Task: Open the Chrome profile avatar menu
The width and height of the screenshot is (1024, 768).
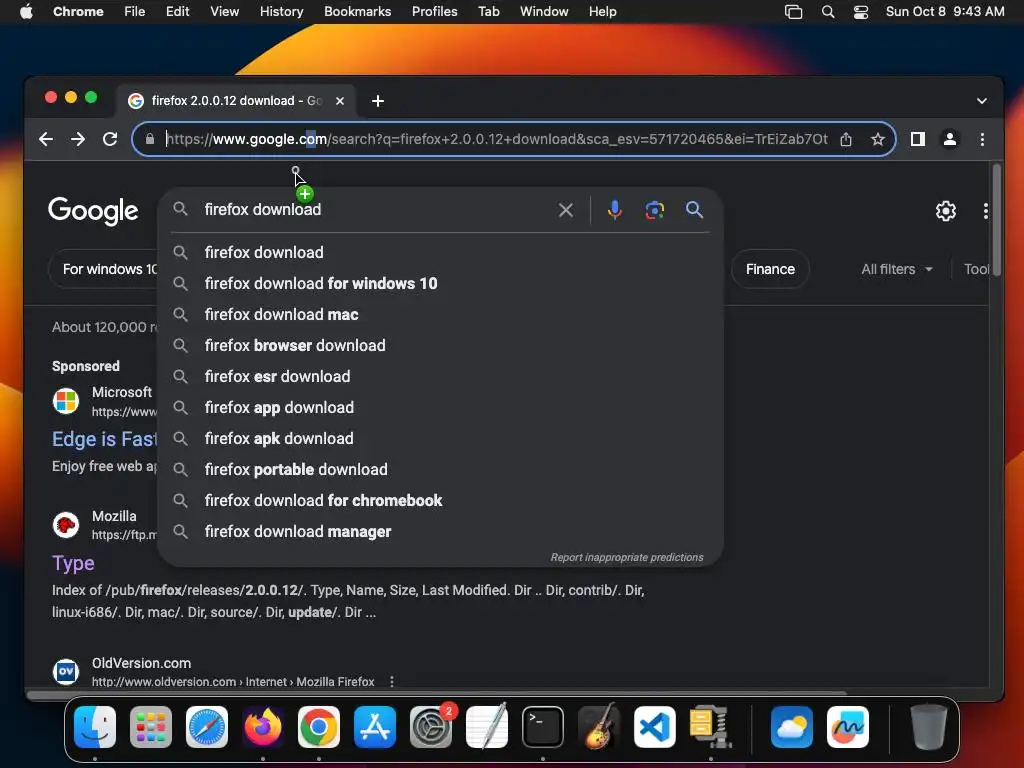Action: 950,139
